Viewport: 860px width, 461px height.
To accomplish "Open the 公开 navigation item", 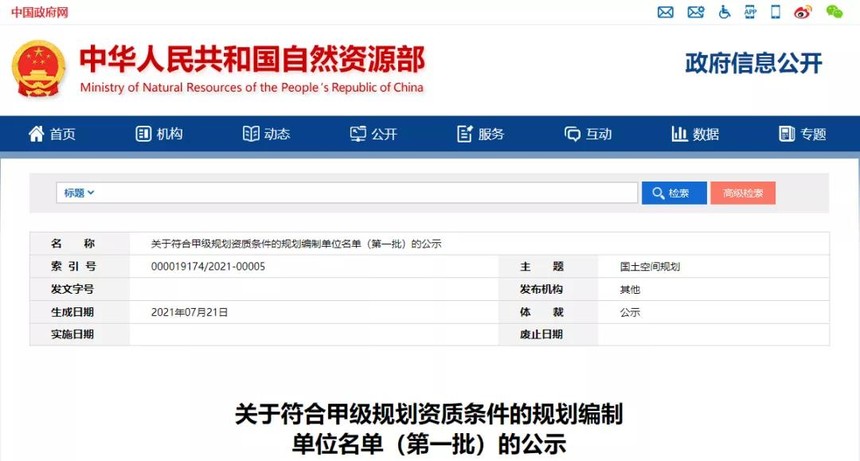I will 374,134.
